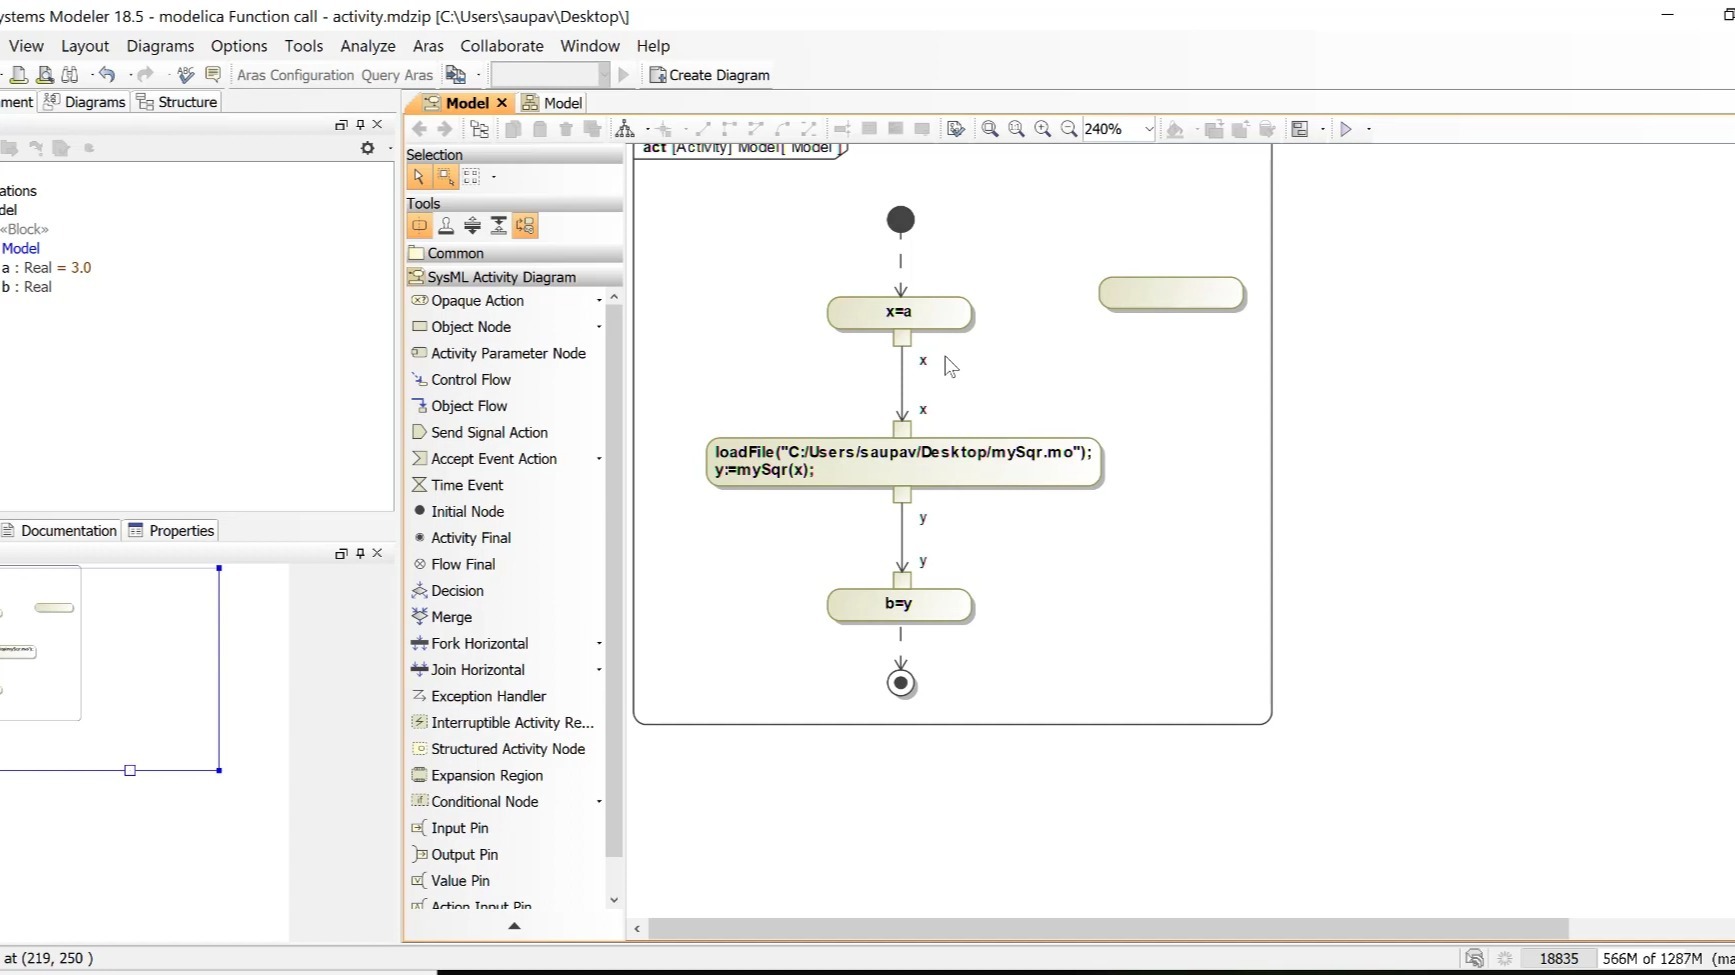Close the active Model diagram tab

click(502, 103)
